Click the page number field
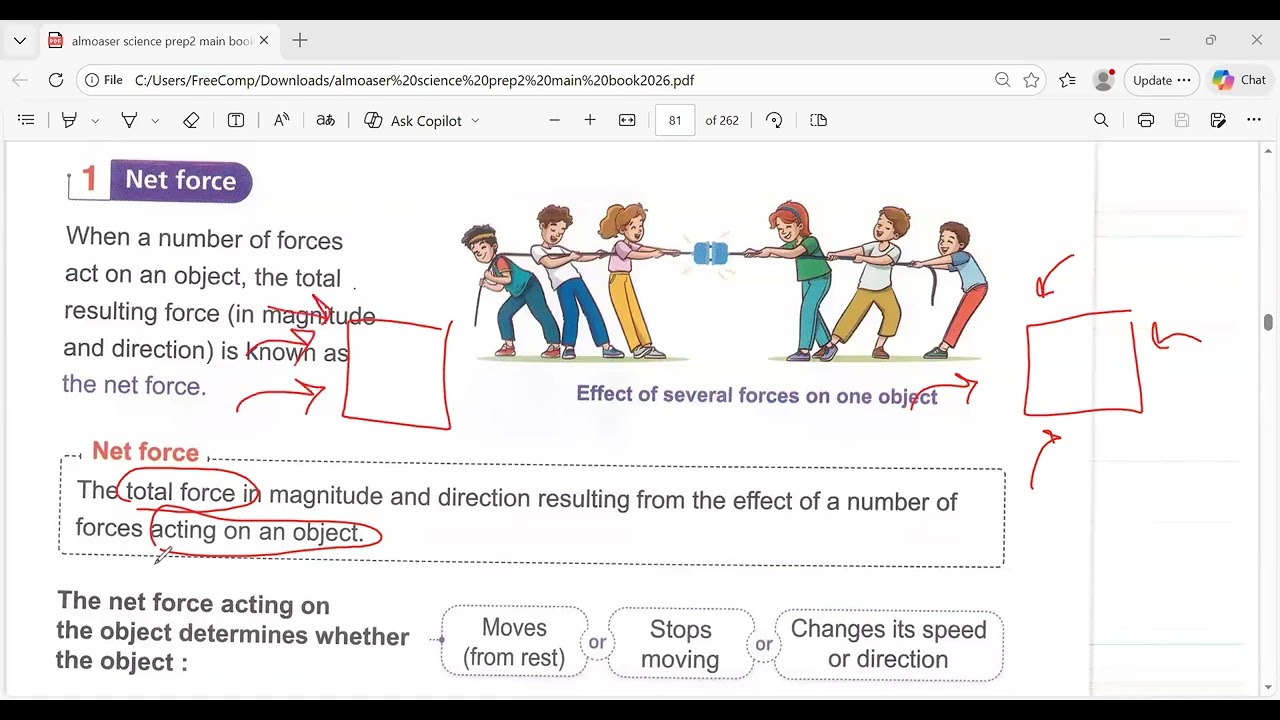The height and width of the screenshot is (720, 1280). tap(675, 120)
